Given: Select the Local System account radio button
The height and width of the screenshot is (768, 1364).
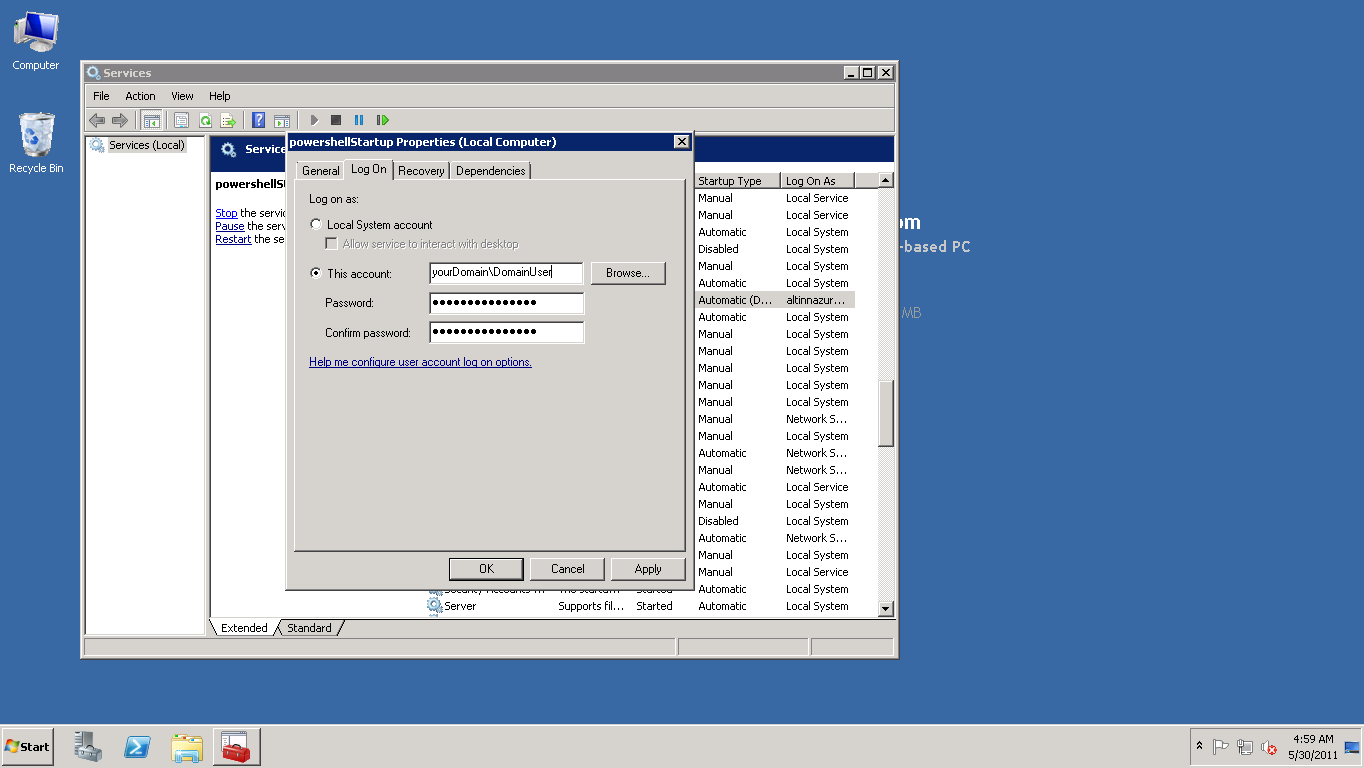Looking at the screenshot, I should pyautogui.click(x=316, y=225).
